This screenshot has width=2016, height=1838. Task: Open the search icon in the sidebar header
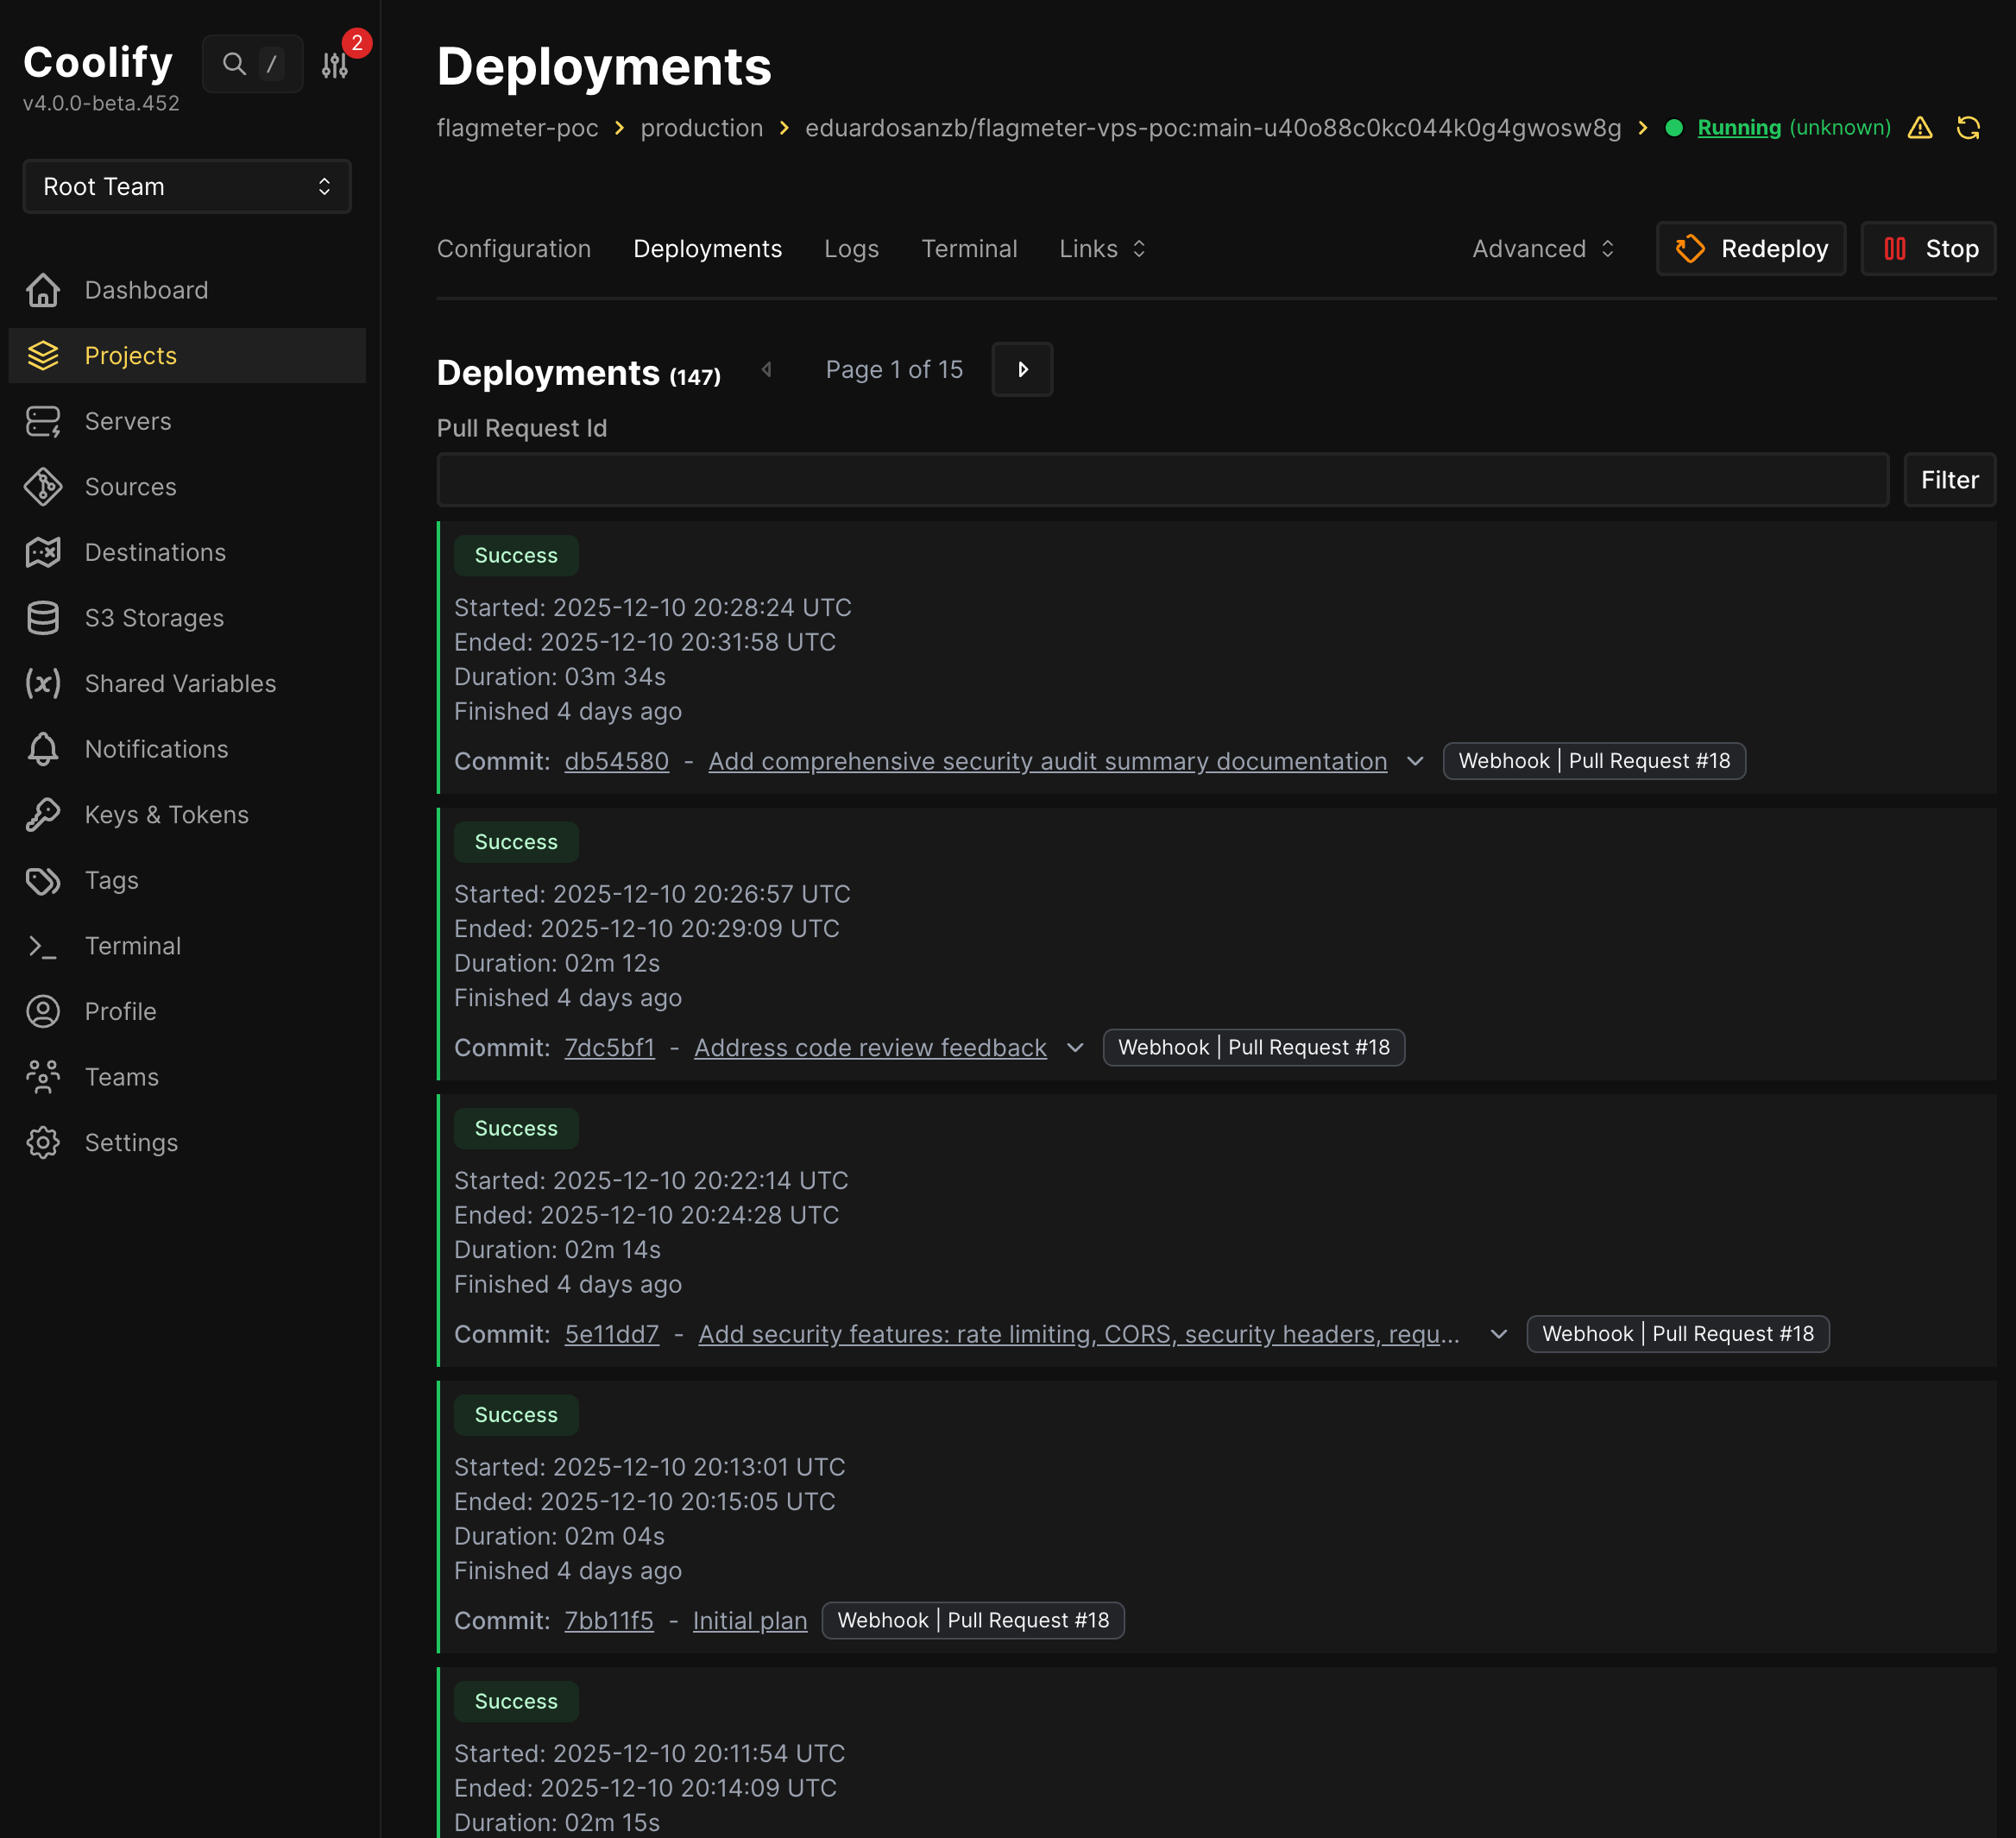[233, 63]
